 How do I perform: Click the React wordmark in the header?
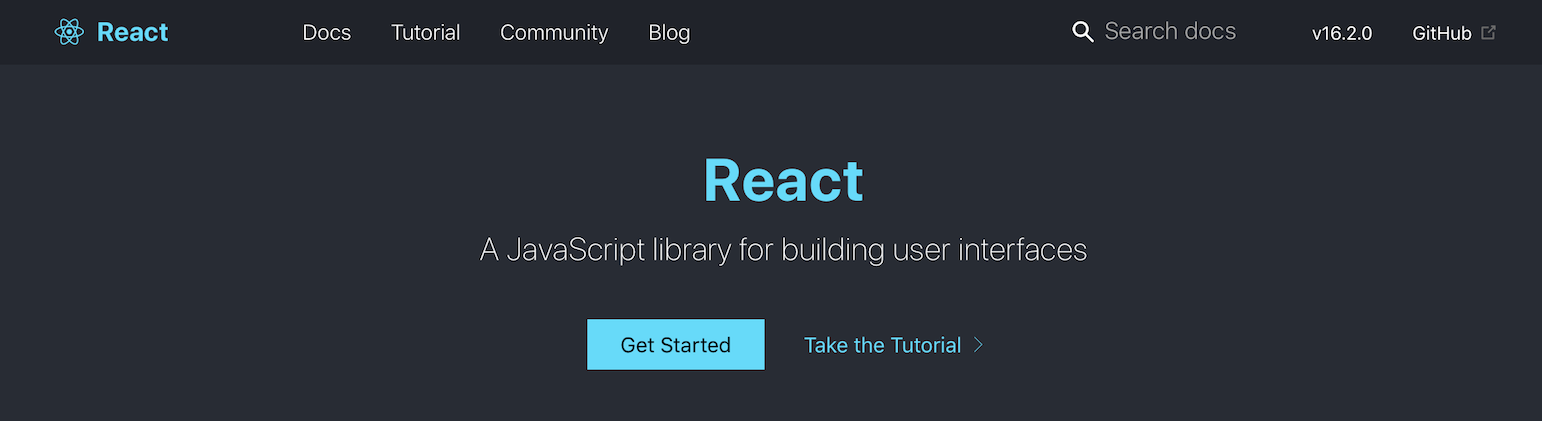click(x=133, y=32)
